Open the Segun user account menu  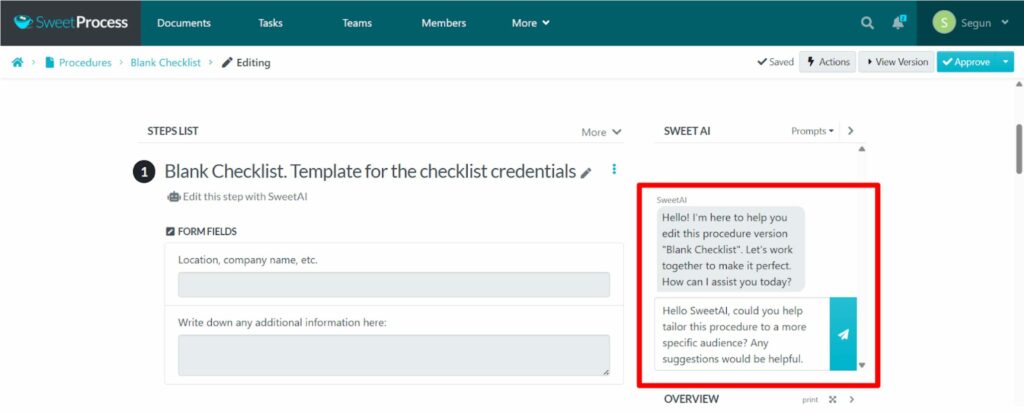(x=971, y=23)
